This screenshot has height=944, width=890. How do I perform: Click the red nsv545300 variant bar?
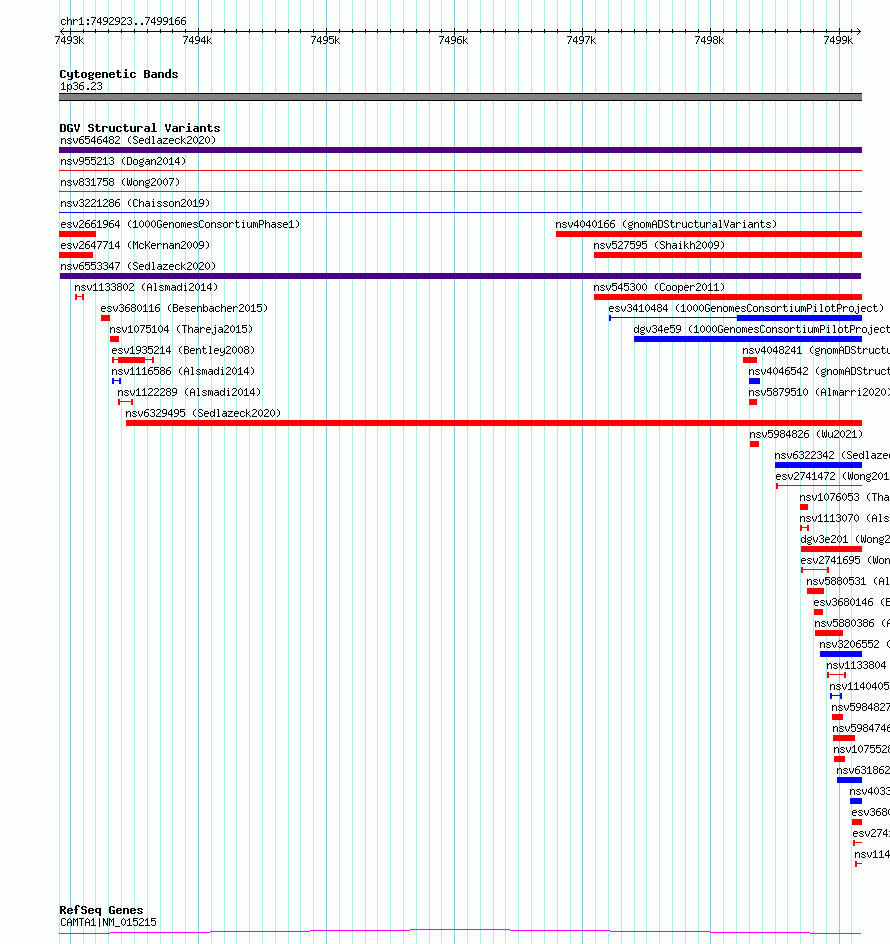[728, 297]
